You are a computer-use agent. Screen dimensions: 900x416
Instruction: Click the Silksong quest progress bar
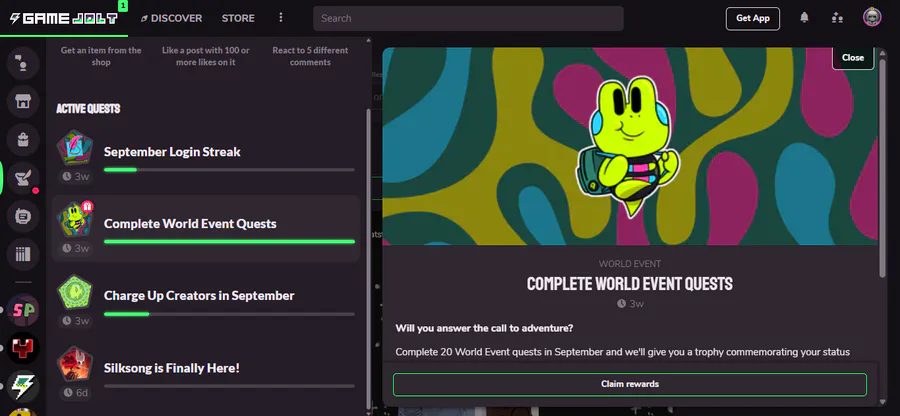229,386
